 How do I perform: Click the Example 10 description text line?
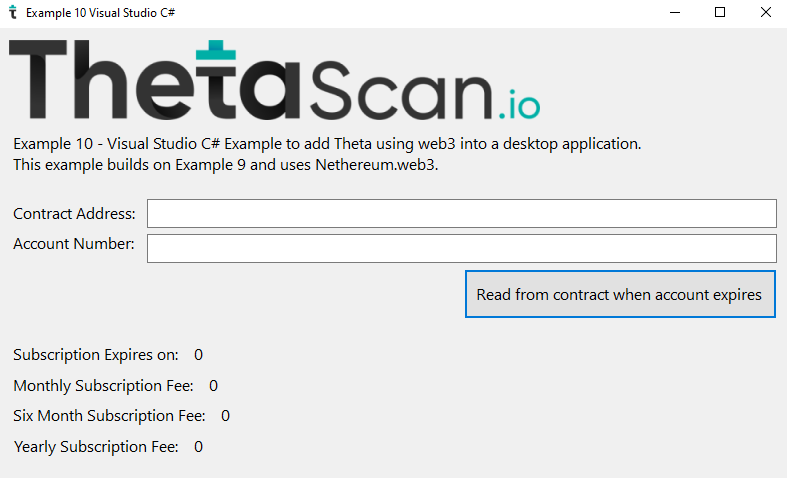point(327,144)
